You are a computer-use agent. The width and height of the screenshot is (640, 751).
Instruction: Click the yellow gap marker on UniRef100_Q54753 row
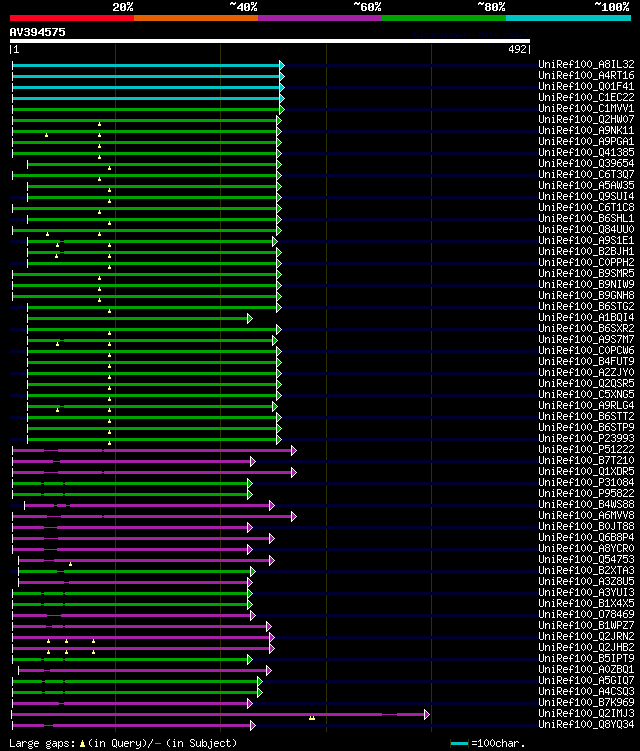[70, 564]
